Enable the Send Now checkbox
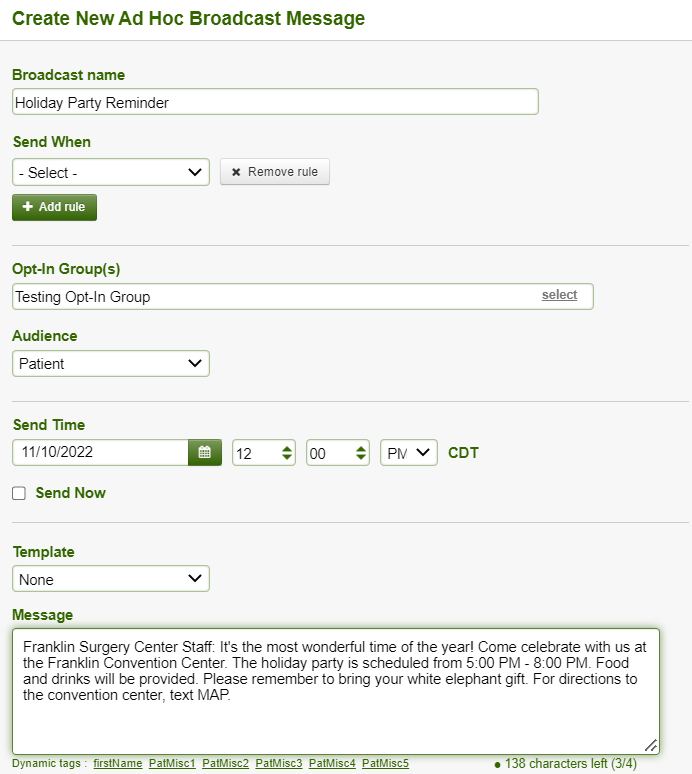 (19, 493)
